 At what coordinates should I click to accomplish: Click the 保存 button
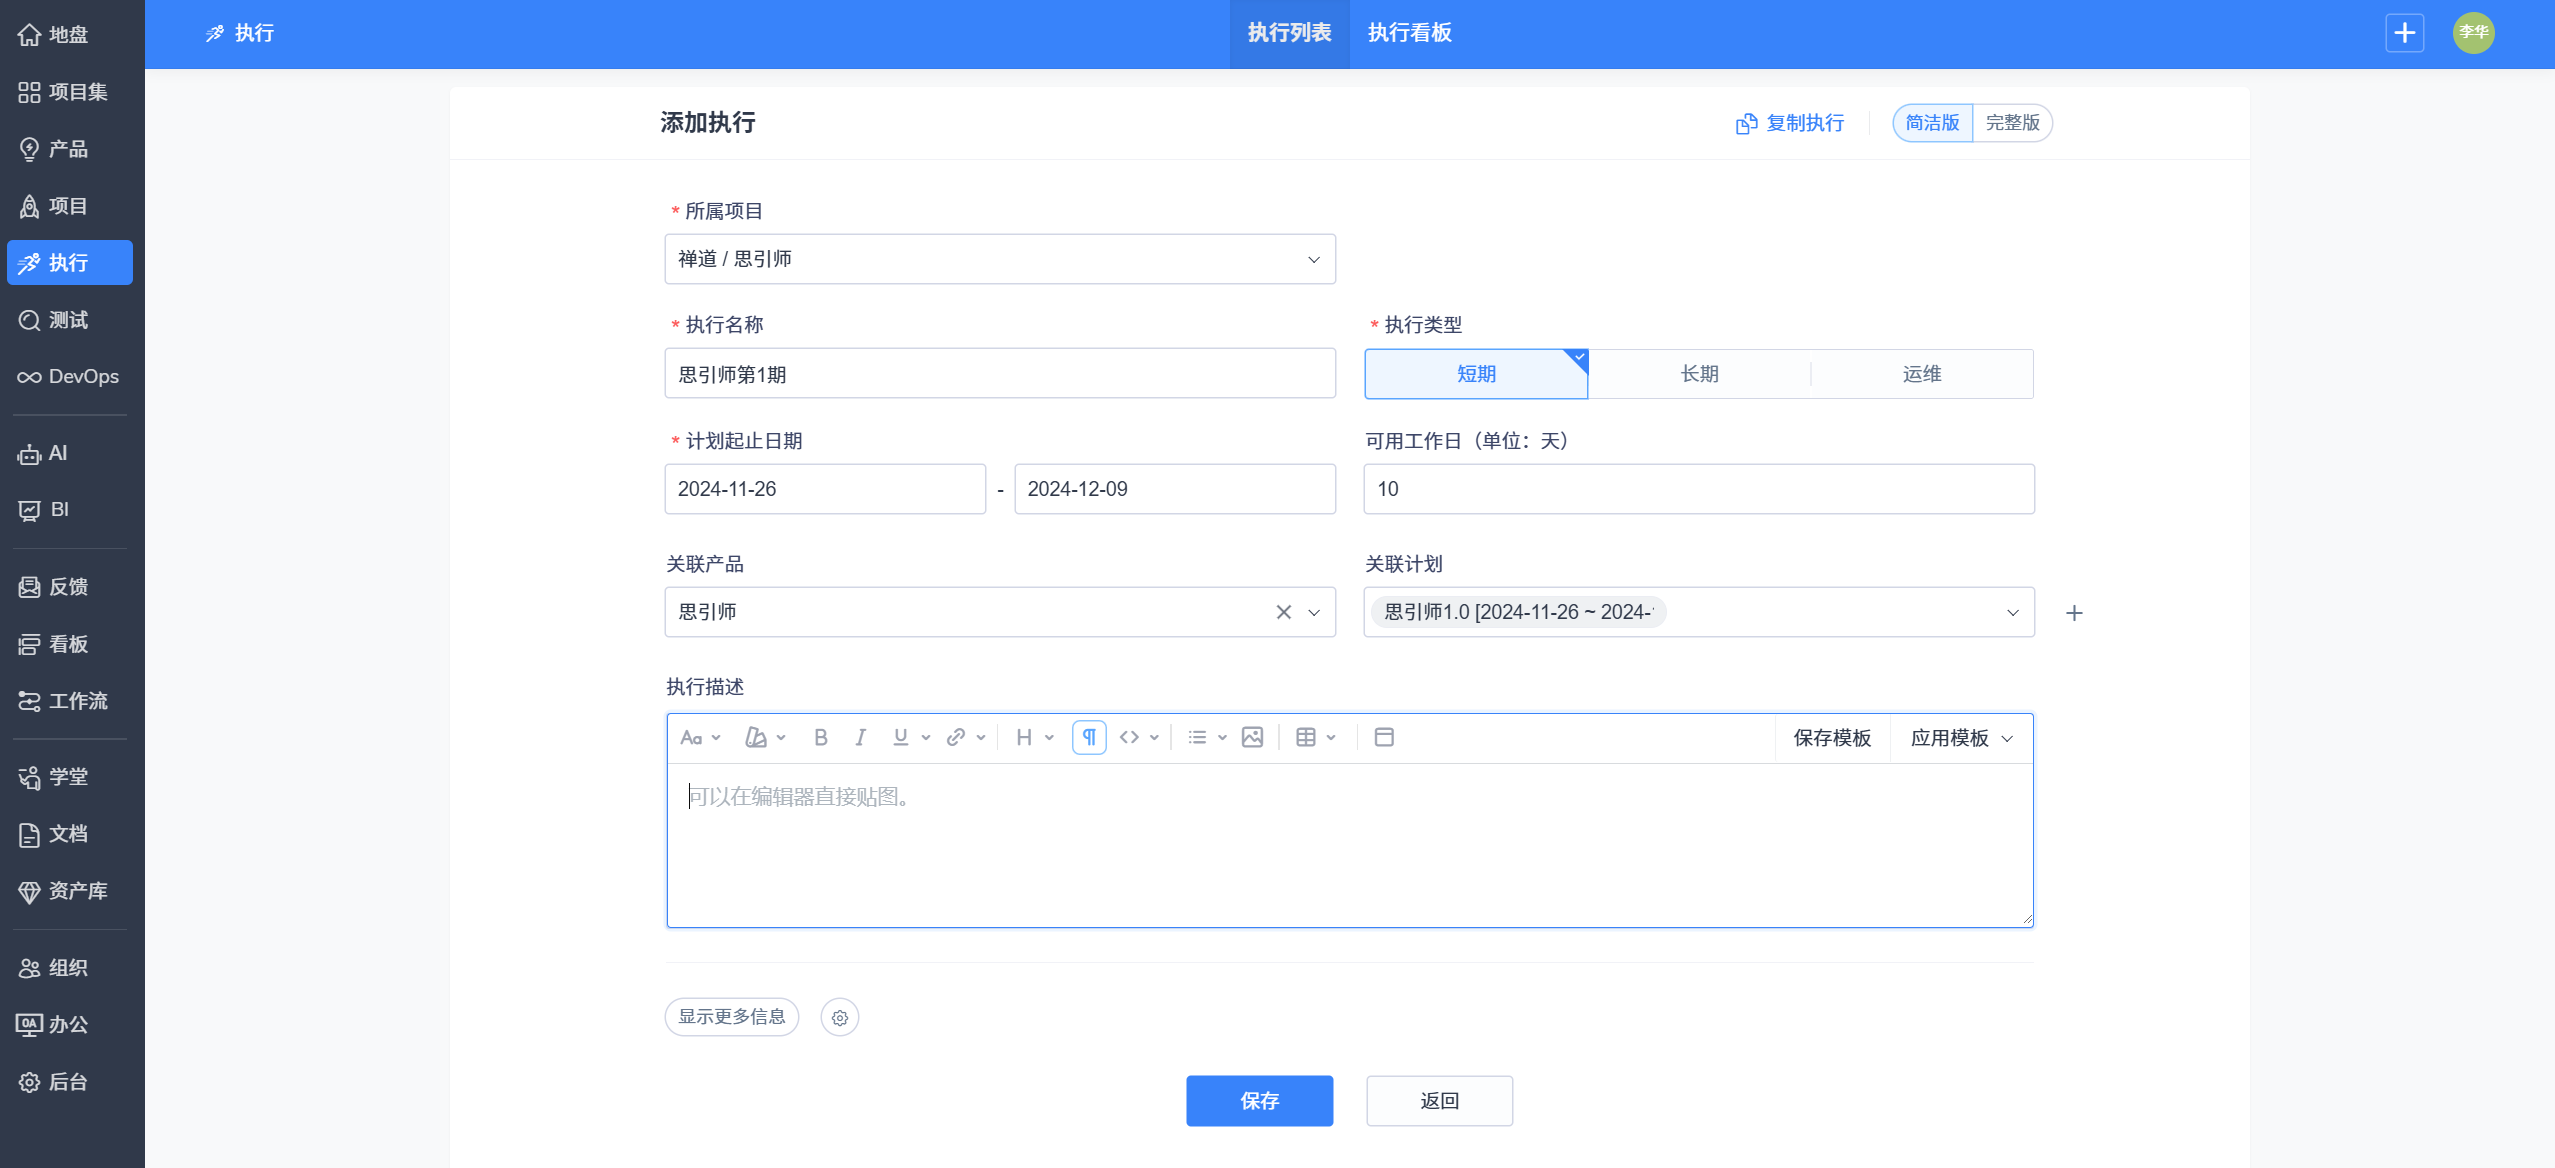click(1259, 1101)
